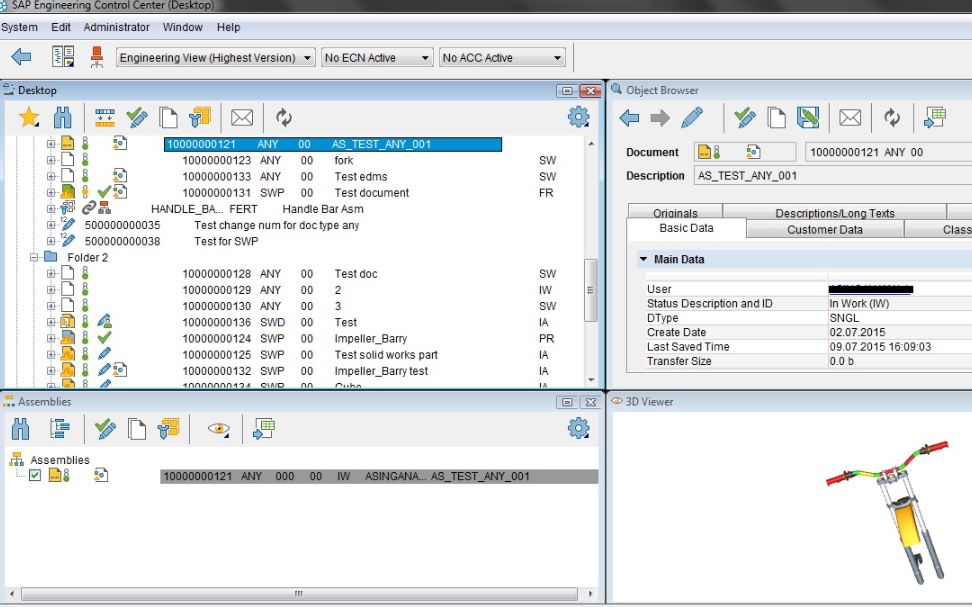Open search binoculars in Desktop panel
Image resolution: width=972 pixels, height=607 pixels.
tap(63, 117)
